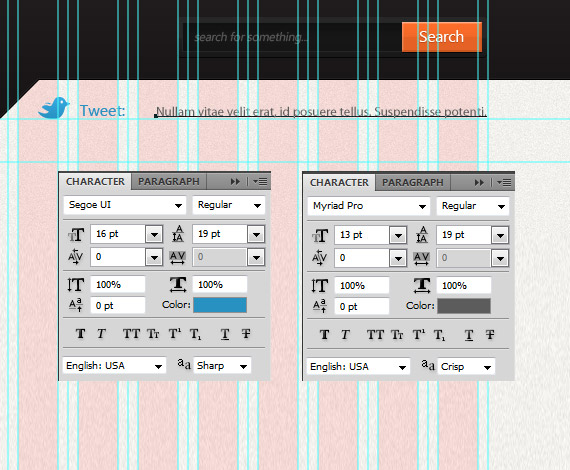Open the Segoe UI font family dropdown
570x470 pixels.
pos(125,205)
